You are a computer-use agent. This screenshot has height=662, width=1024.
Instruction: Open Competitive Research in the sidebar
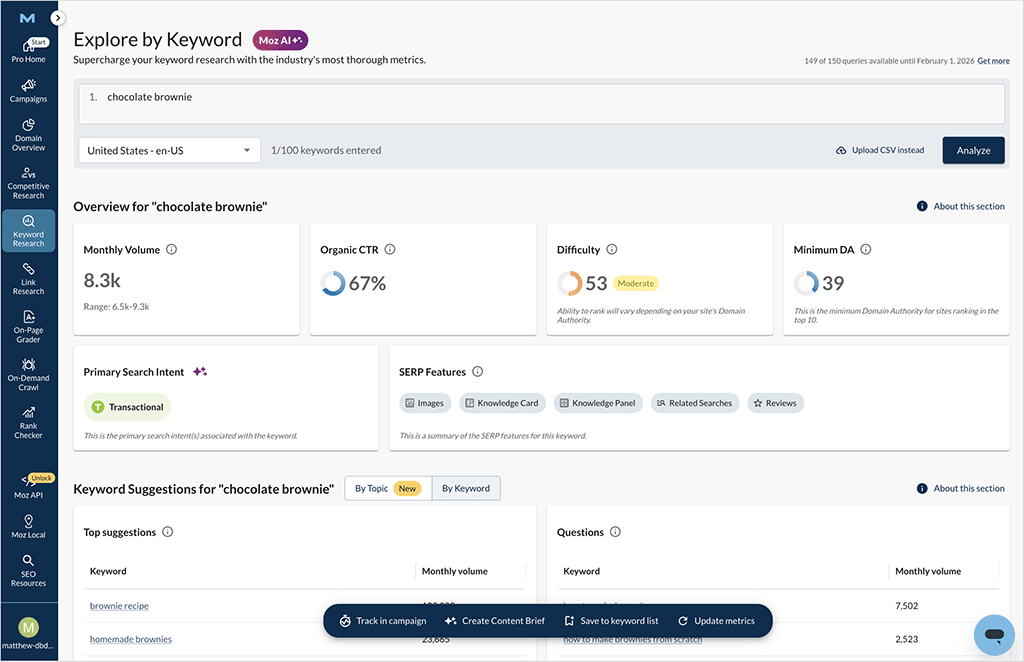click(x=29, y=183)
